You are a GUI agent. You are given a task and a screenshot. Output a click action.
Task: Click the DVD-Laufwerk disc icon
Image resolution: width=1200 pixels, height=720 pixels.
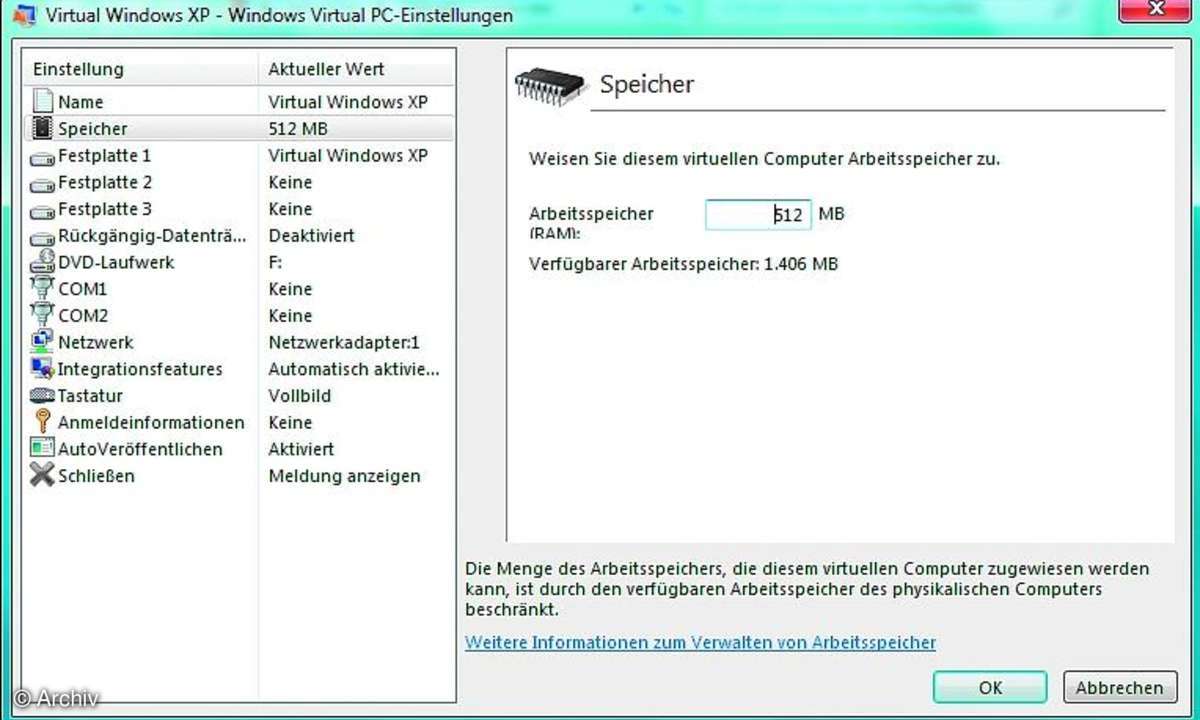pos(42,263)
